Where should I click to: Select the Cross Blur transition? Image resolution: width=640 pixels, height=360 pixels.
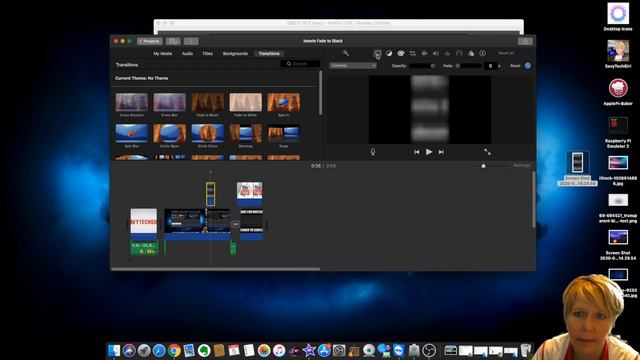[x=169, y=102]
